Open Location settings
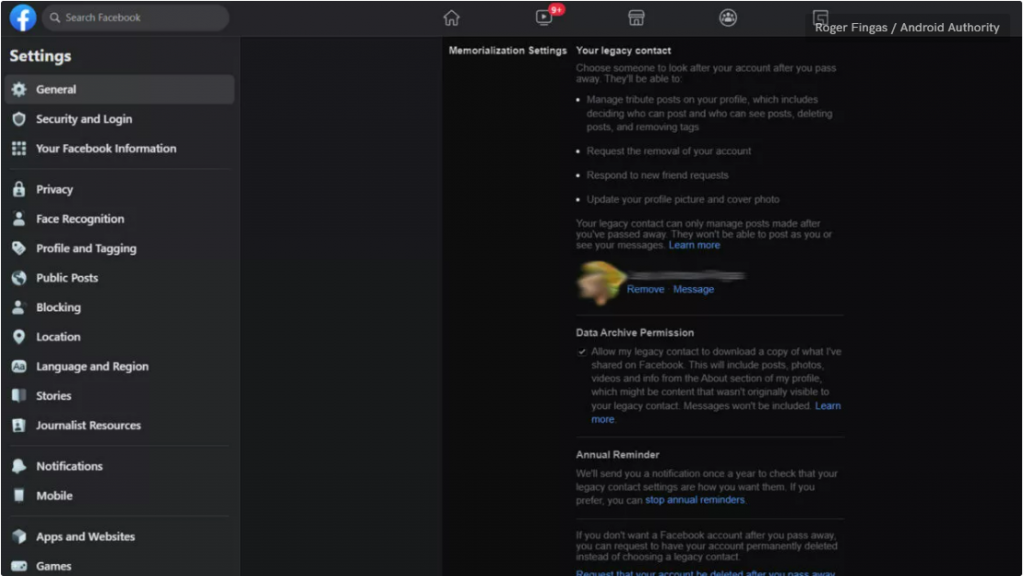The image size is (1024, 576). (x=120, y=337)
